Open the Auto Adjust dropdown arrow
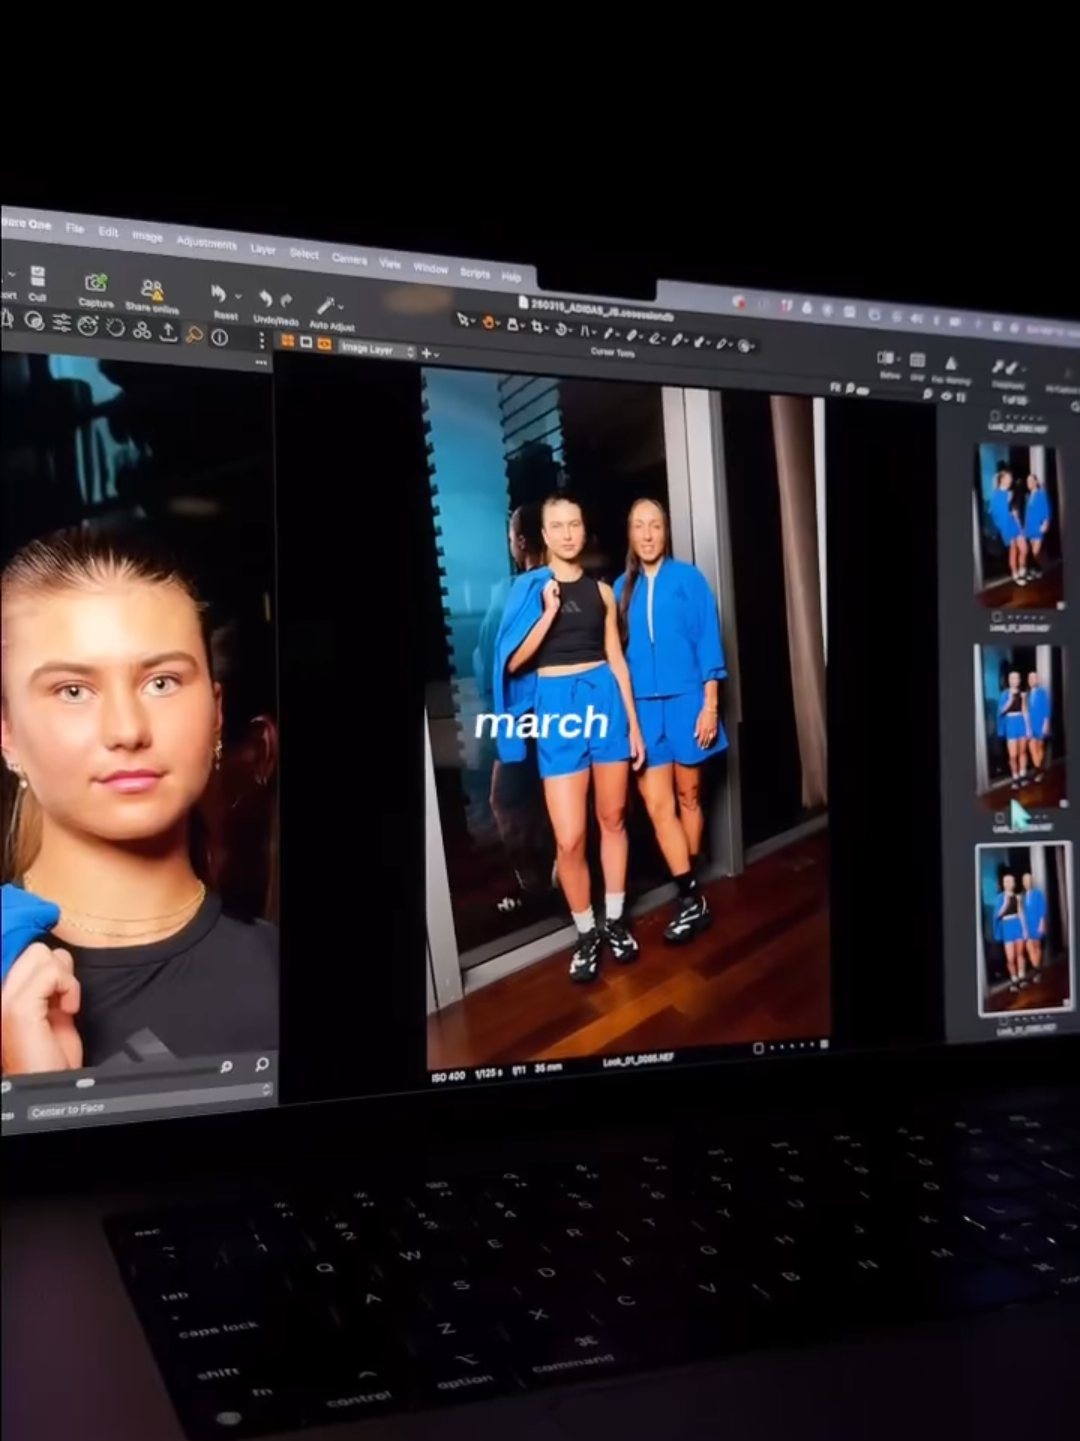1080x1441 pixels. [x=342, y=307]
